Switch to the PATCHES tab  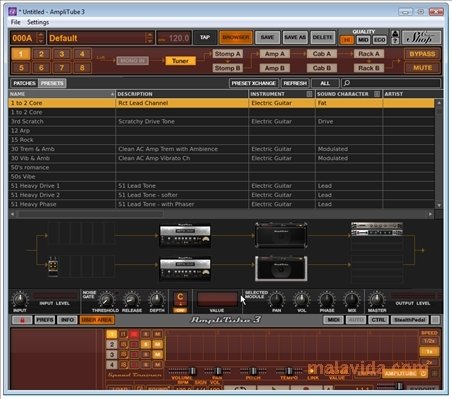pos(24,83)
